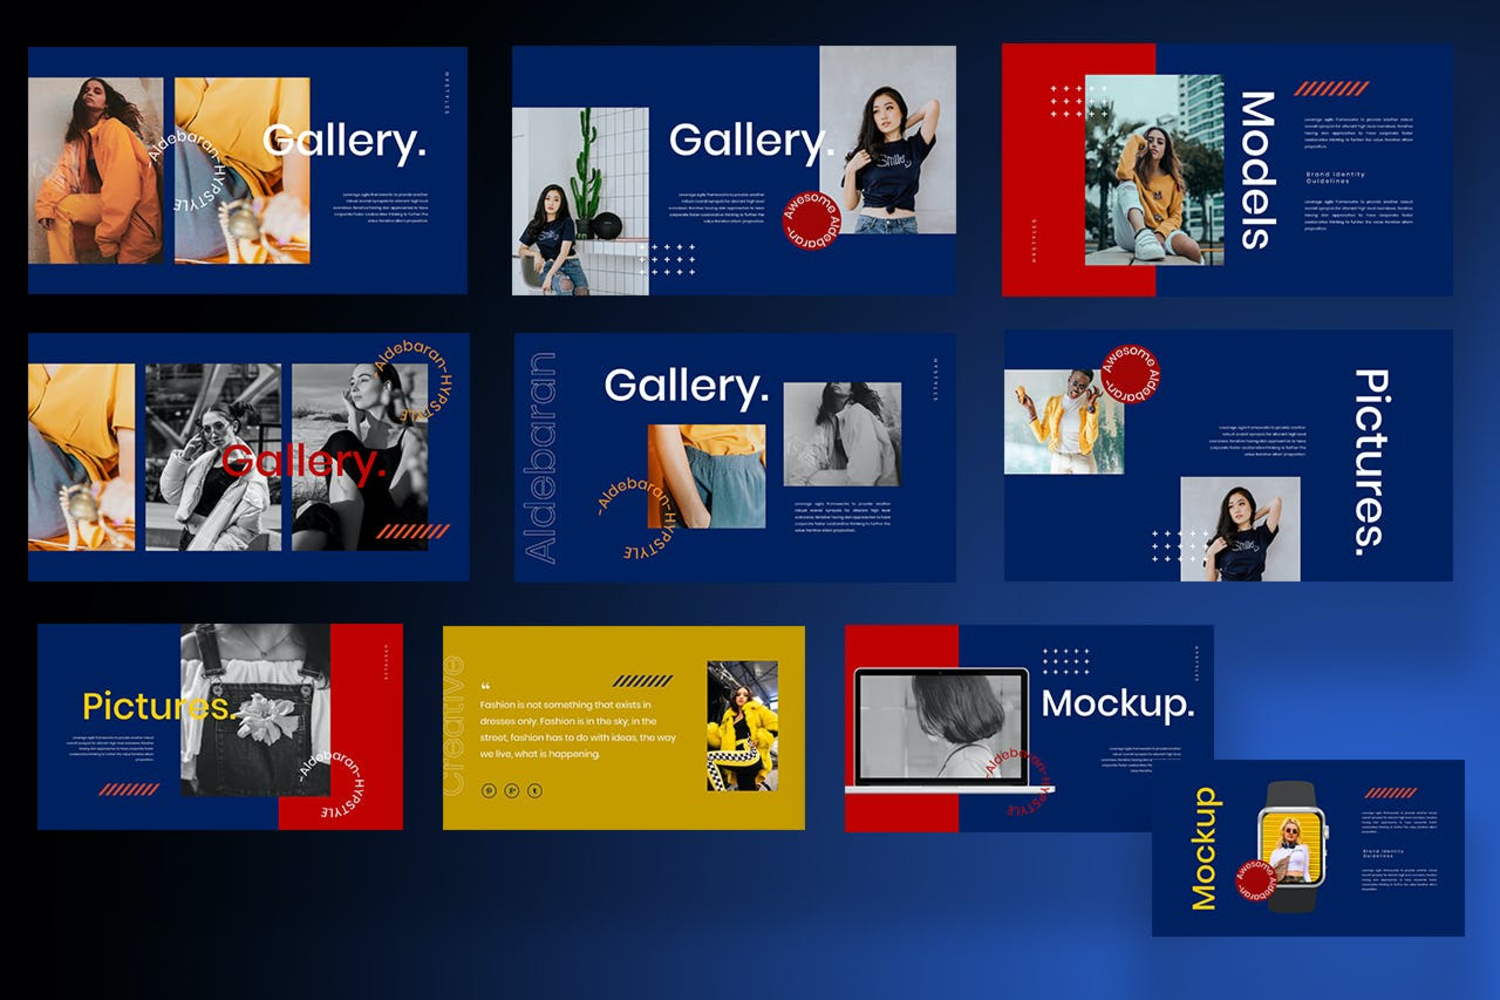The height and width of the screenshot is (1000, 1500).
Task: Click the Tumblr icon on the yellow slide
Action: pyautogui.click(x=535, y=791)
